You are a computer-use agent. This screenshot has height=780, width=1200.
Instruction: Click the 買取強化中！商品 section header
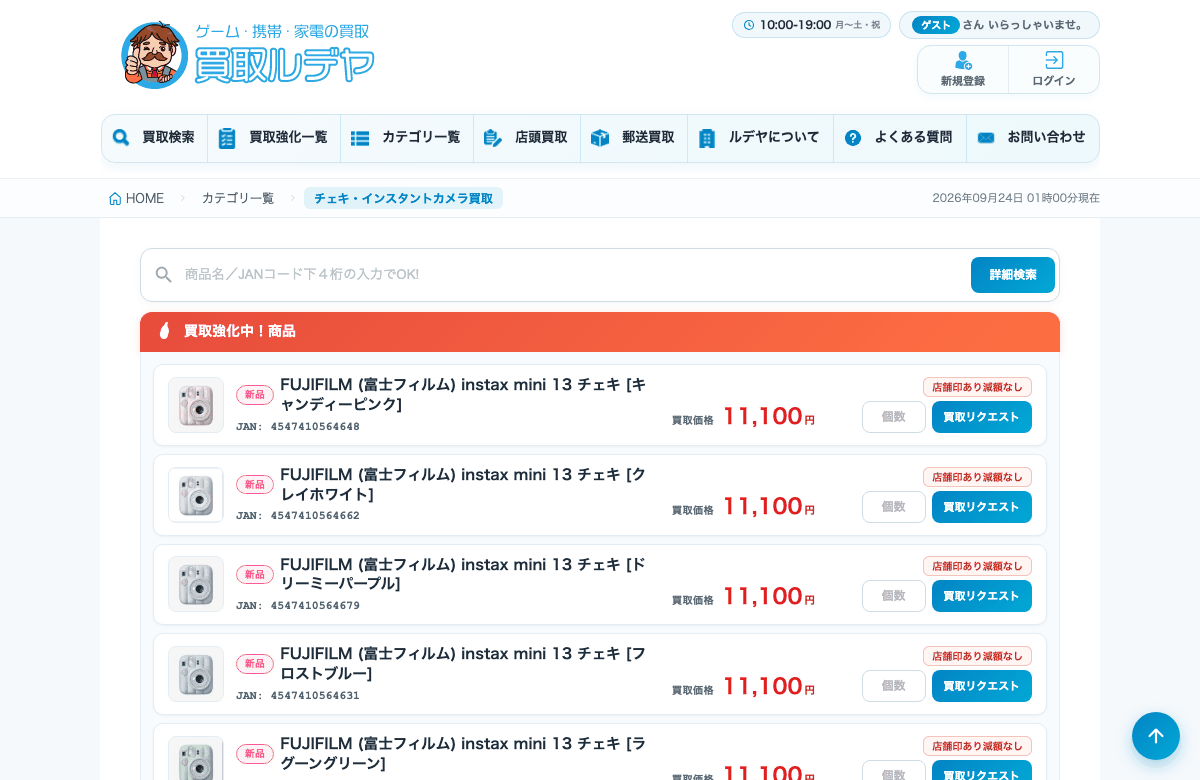pyautogui.click(x=600, y=331)
